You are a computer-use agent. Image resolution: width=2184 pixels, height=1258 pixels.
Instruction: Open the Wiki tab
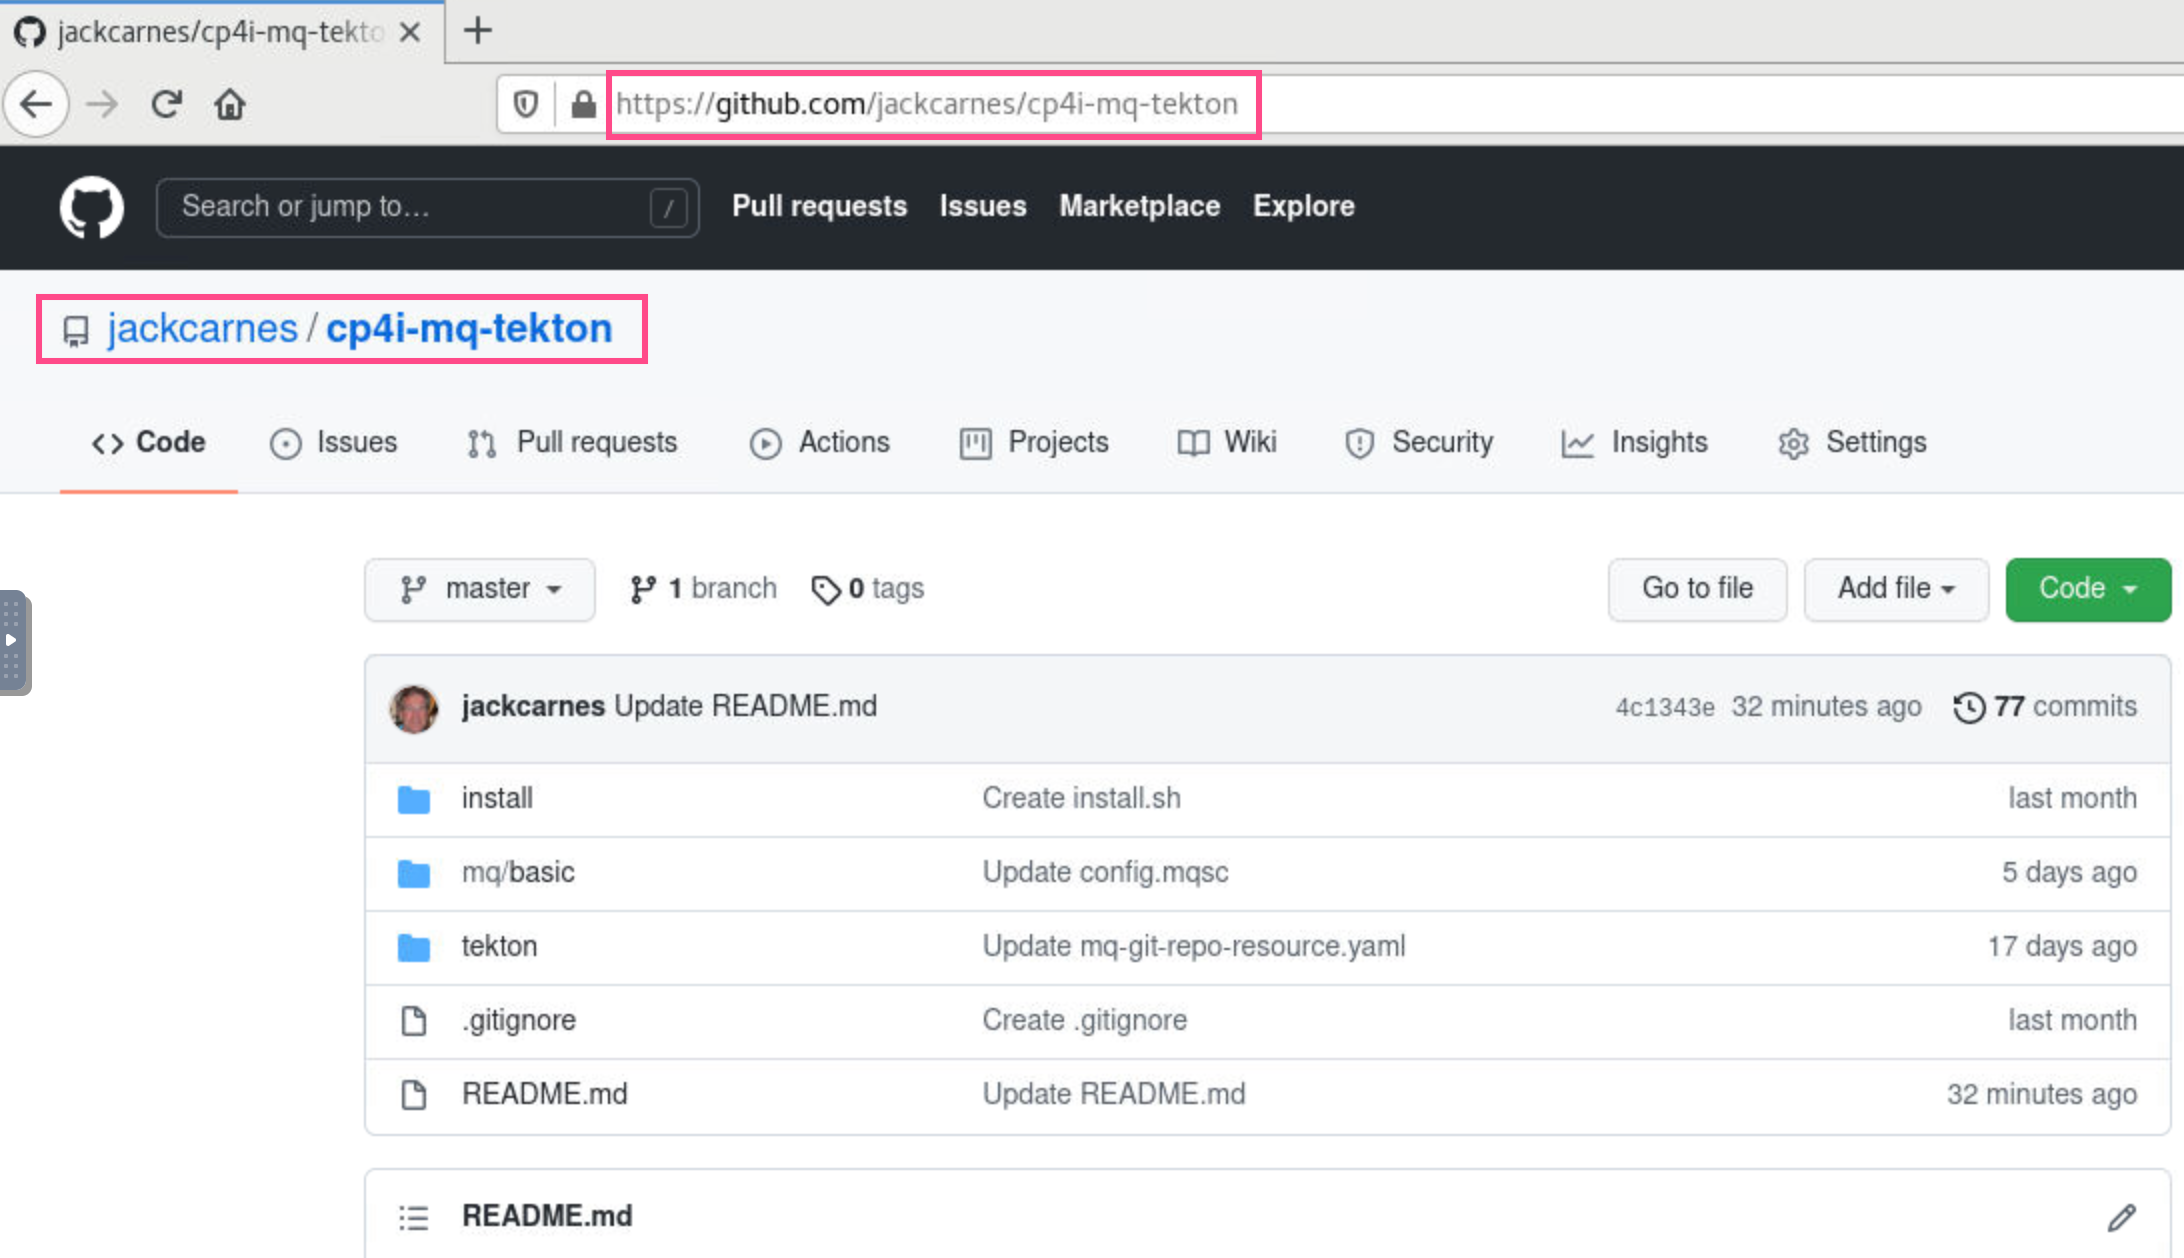pyautogui.click(x=1227, y=442)
